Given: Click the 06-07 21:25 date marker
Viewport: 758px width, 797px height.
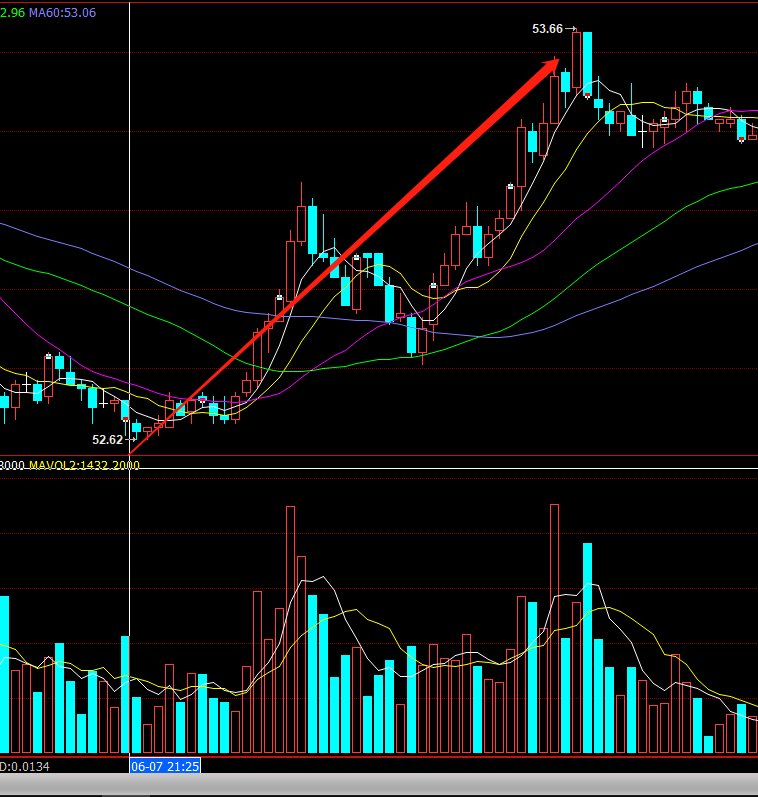Looking at the screenshot, I should click(x=165, y=766).
